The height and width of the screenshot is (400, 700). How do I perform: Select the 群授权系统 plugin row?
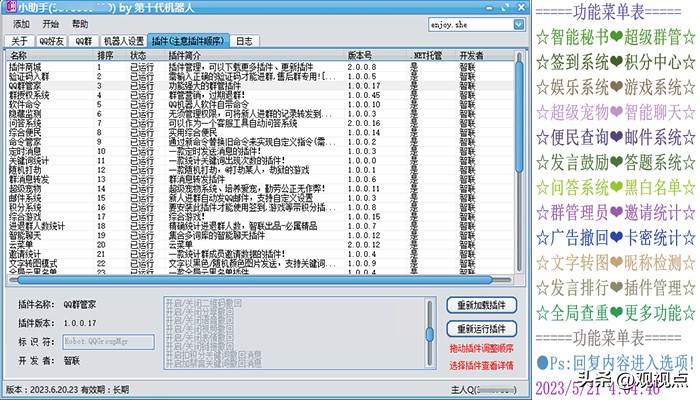261,95
